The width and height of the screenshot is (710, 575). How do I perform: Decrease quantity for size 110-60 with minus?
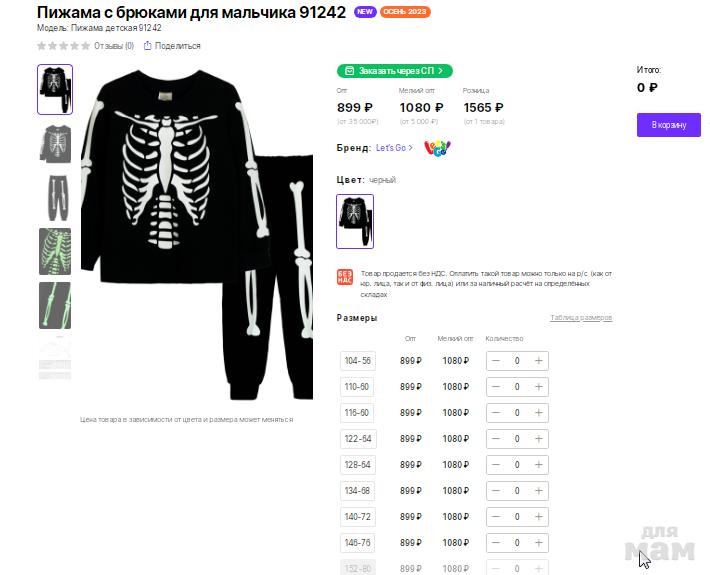coord(496,387)
